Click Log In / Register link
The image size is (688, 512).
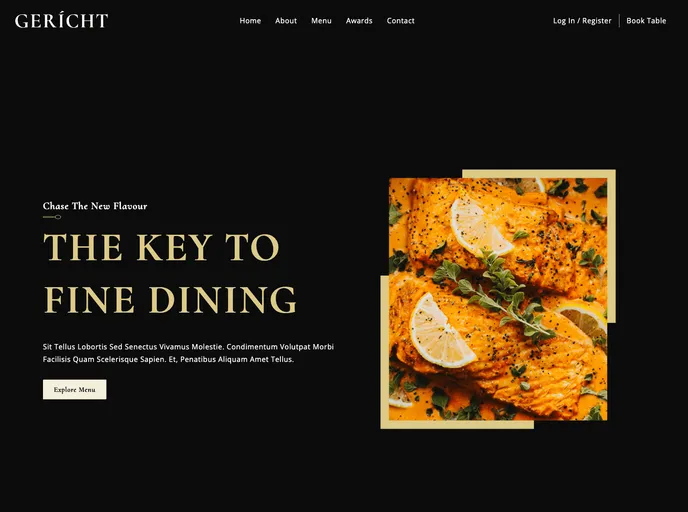tap(582, 21)
